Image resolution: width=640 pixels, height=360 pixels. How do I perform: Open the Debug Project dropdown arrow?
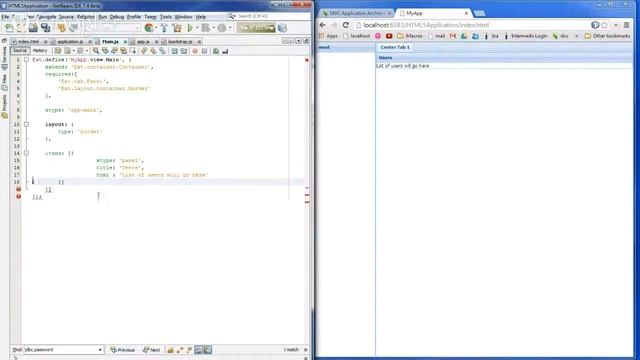pos(213,28)
